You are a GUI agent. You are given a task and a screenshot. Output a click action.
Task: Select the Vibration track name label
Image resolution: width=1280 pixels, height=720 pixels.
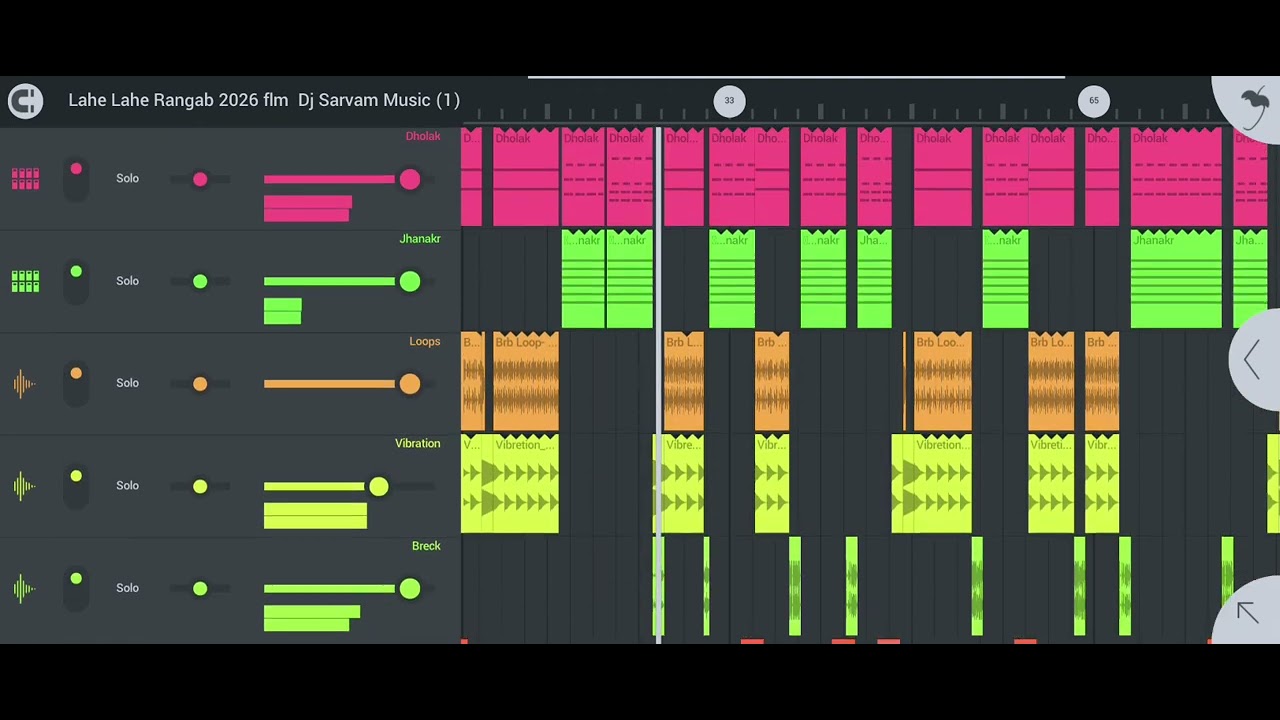[x=418, y=443]
